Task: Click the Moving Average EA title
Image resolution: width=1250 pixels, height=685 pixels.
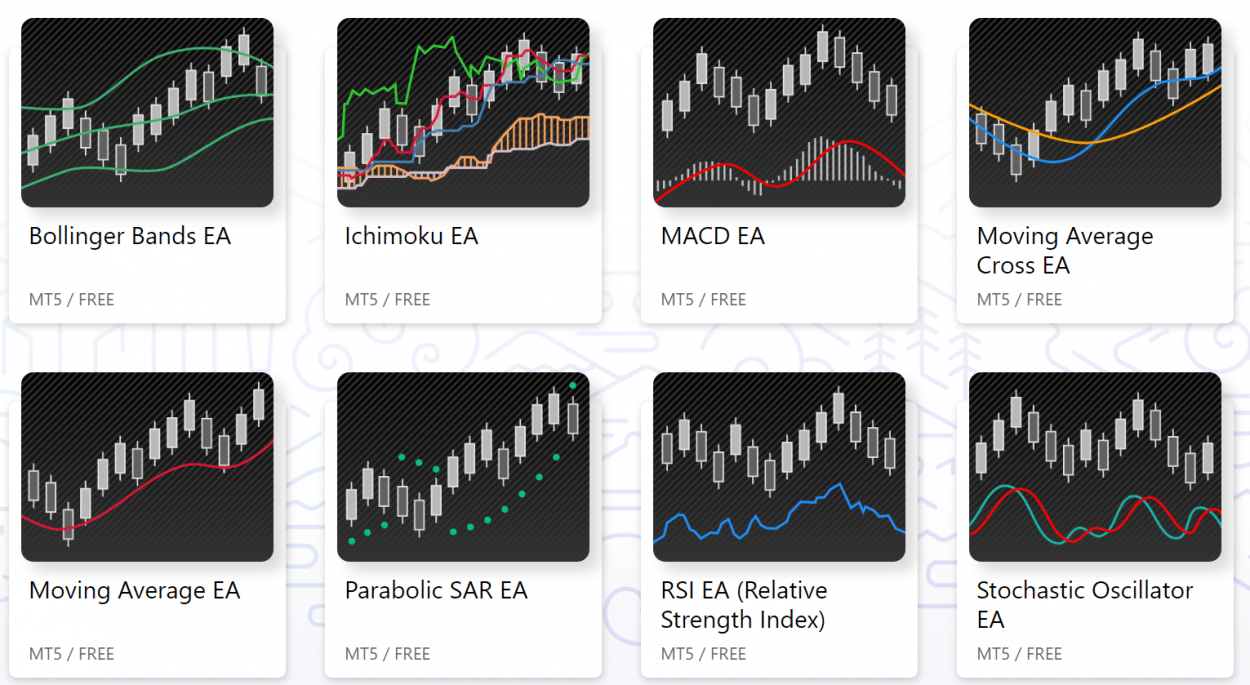Action: pyautogui.click(x=135, y=591)
